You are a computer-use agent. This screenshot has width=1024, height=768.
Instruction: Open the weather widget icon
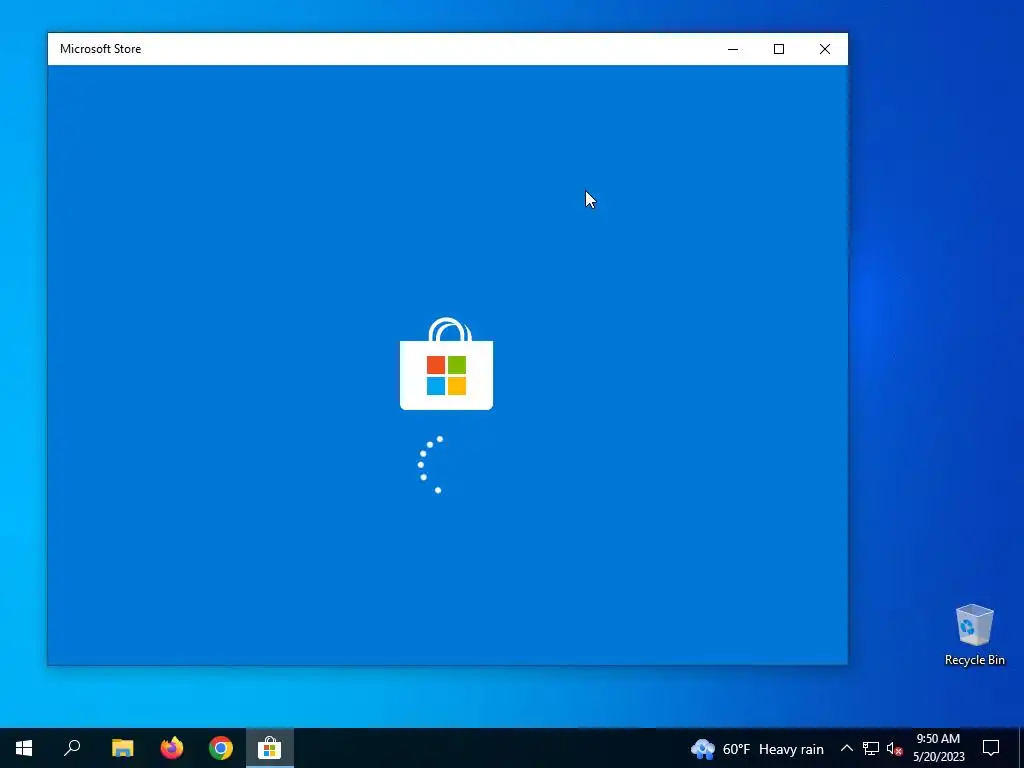pos(703,749)
